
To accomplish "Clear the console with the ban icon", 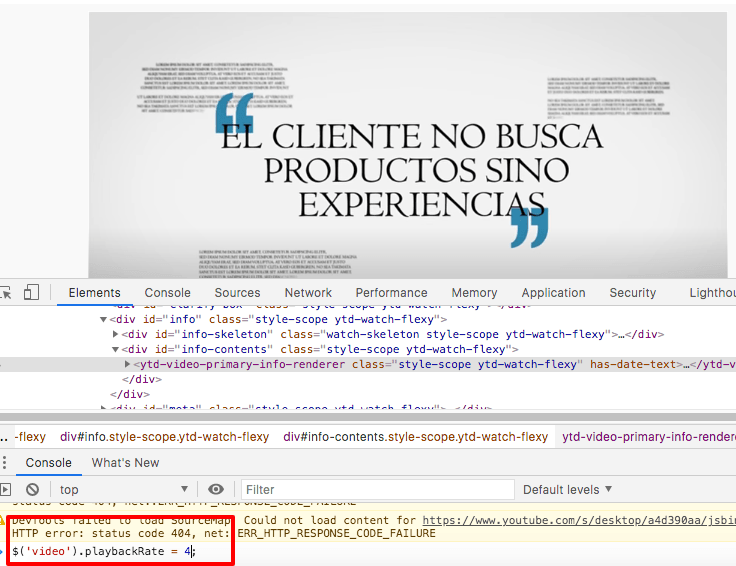I will pos(32,489).
